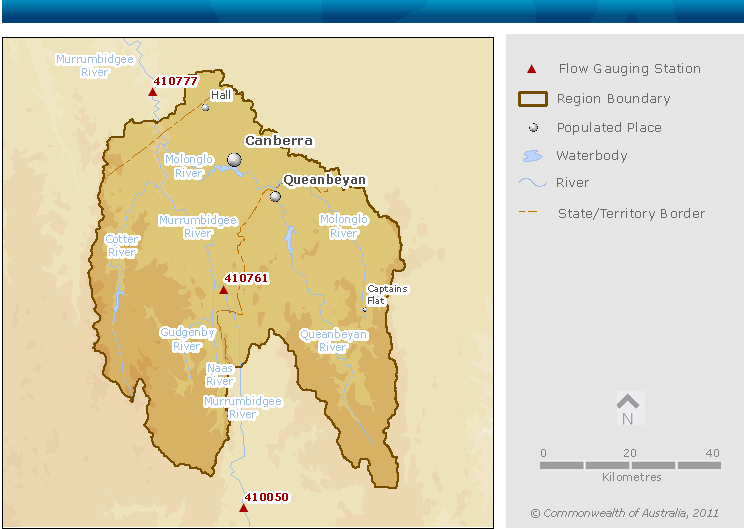Click the 'Hall' map label
This screenshot has width=744, height=529.
(221, 95)
